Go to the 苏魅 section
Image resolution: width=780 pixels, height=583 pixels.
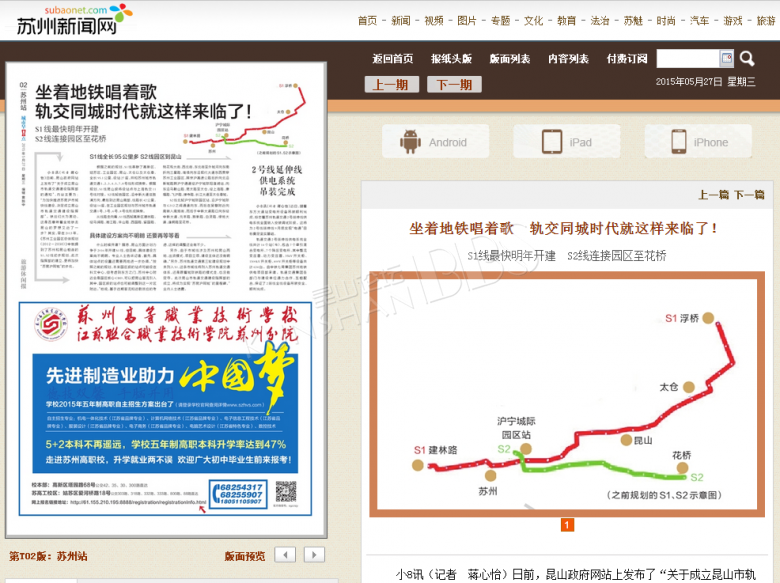coord(633,21)
